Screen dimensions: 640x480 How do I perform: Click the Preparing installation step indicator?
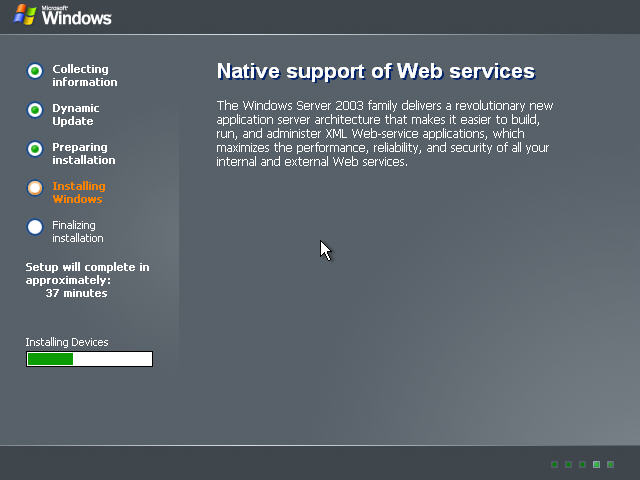pyautogui.click(x=35, y=149)
